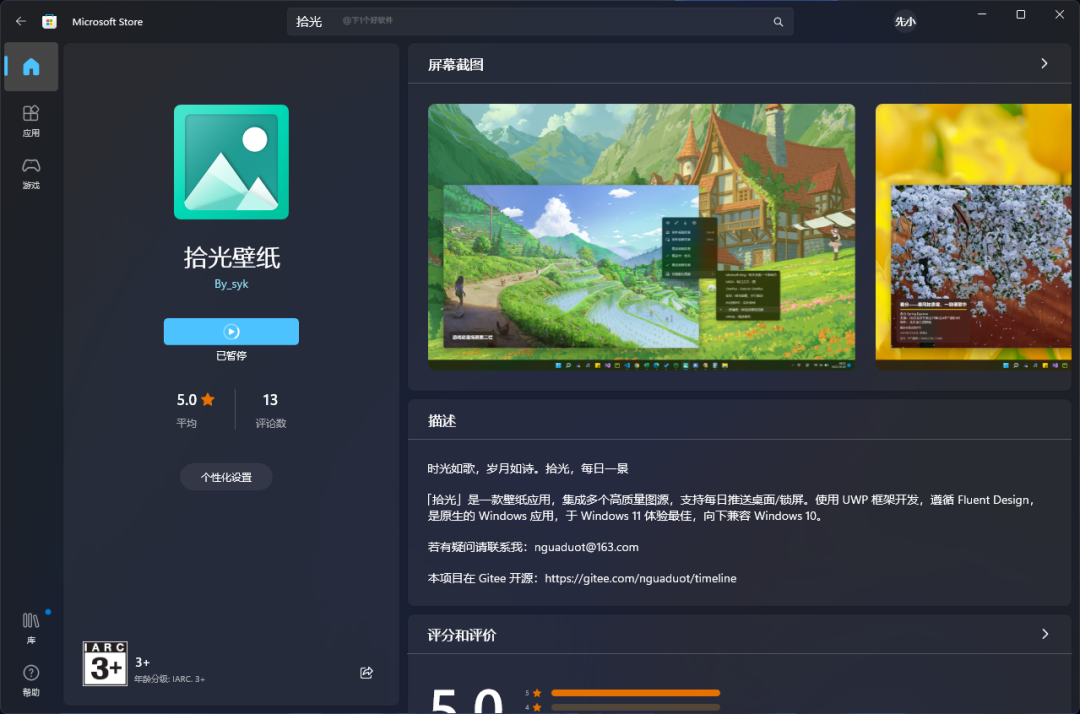Click the developer name By_syk
The width and height of the screenshot is (1080, 714).
tap(230, 283)
